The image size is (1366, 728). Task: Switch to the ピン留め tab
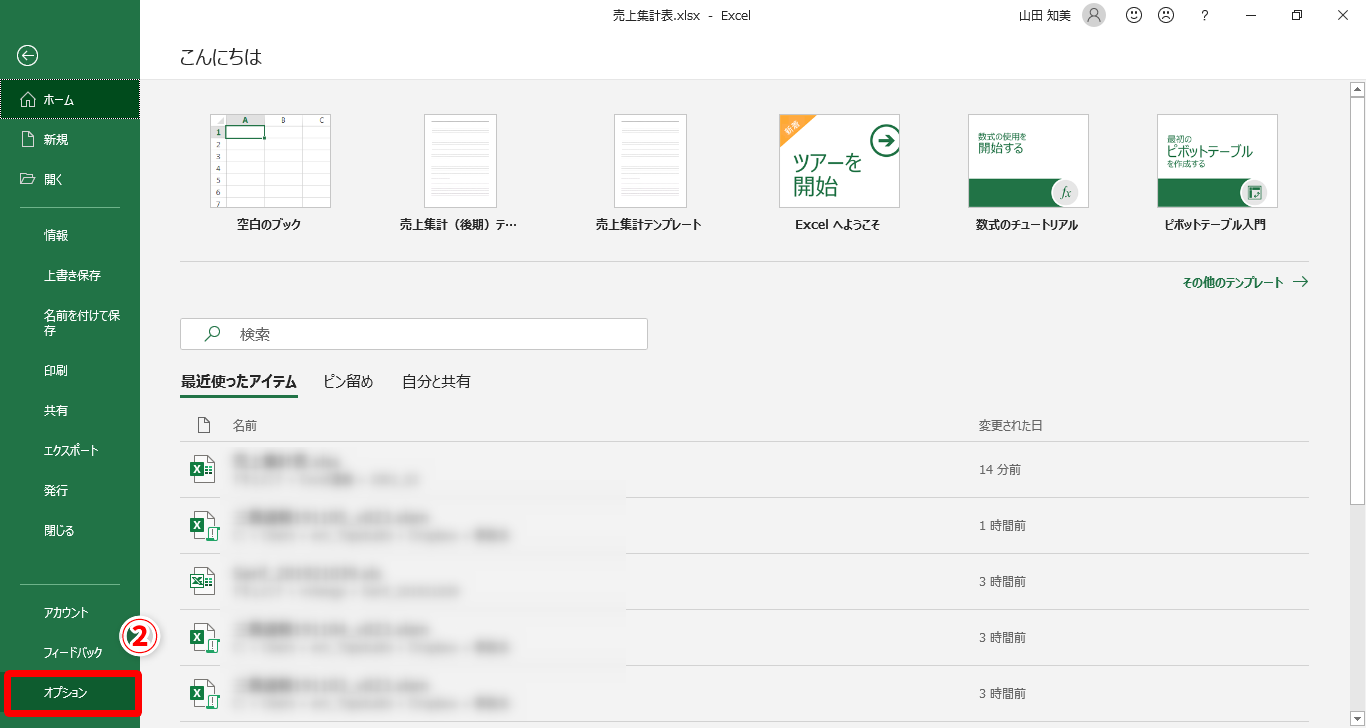pyautogui.click(x=348, y=382)
